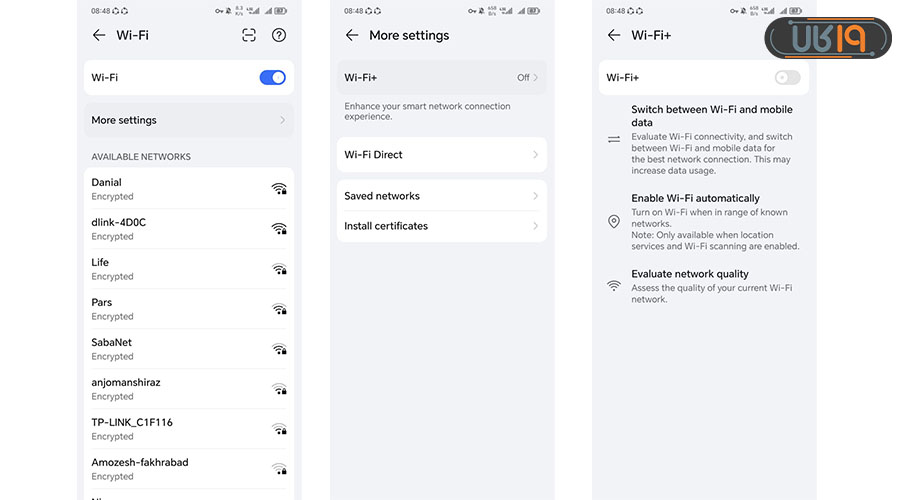Tap location pin icon for Enable Wi-Fi automatically
This screenshot has width=900, height=500.
(x=614, y=221)
